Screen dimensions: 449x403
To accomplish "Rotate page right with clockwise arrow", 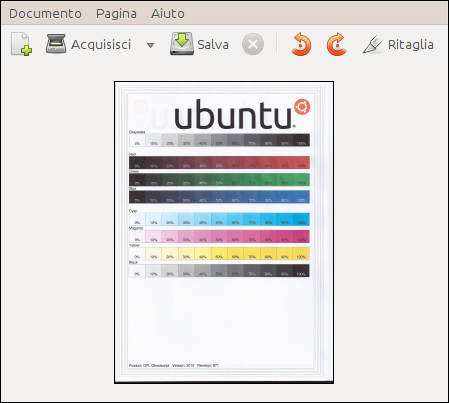I will 336,44.
